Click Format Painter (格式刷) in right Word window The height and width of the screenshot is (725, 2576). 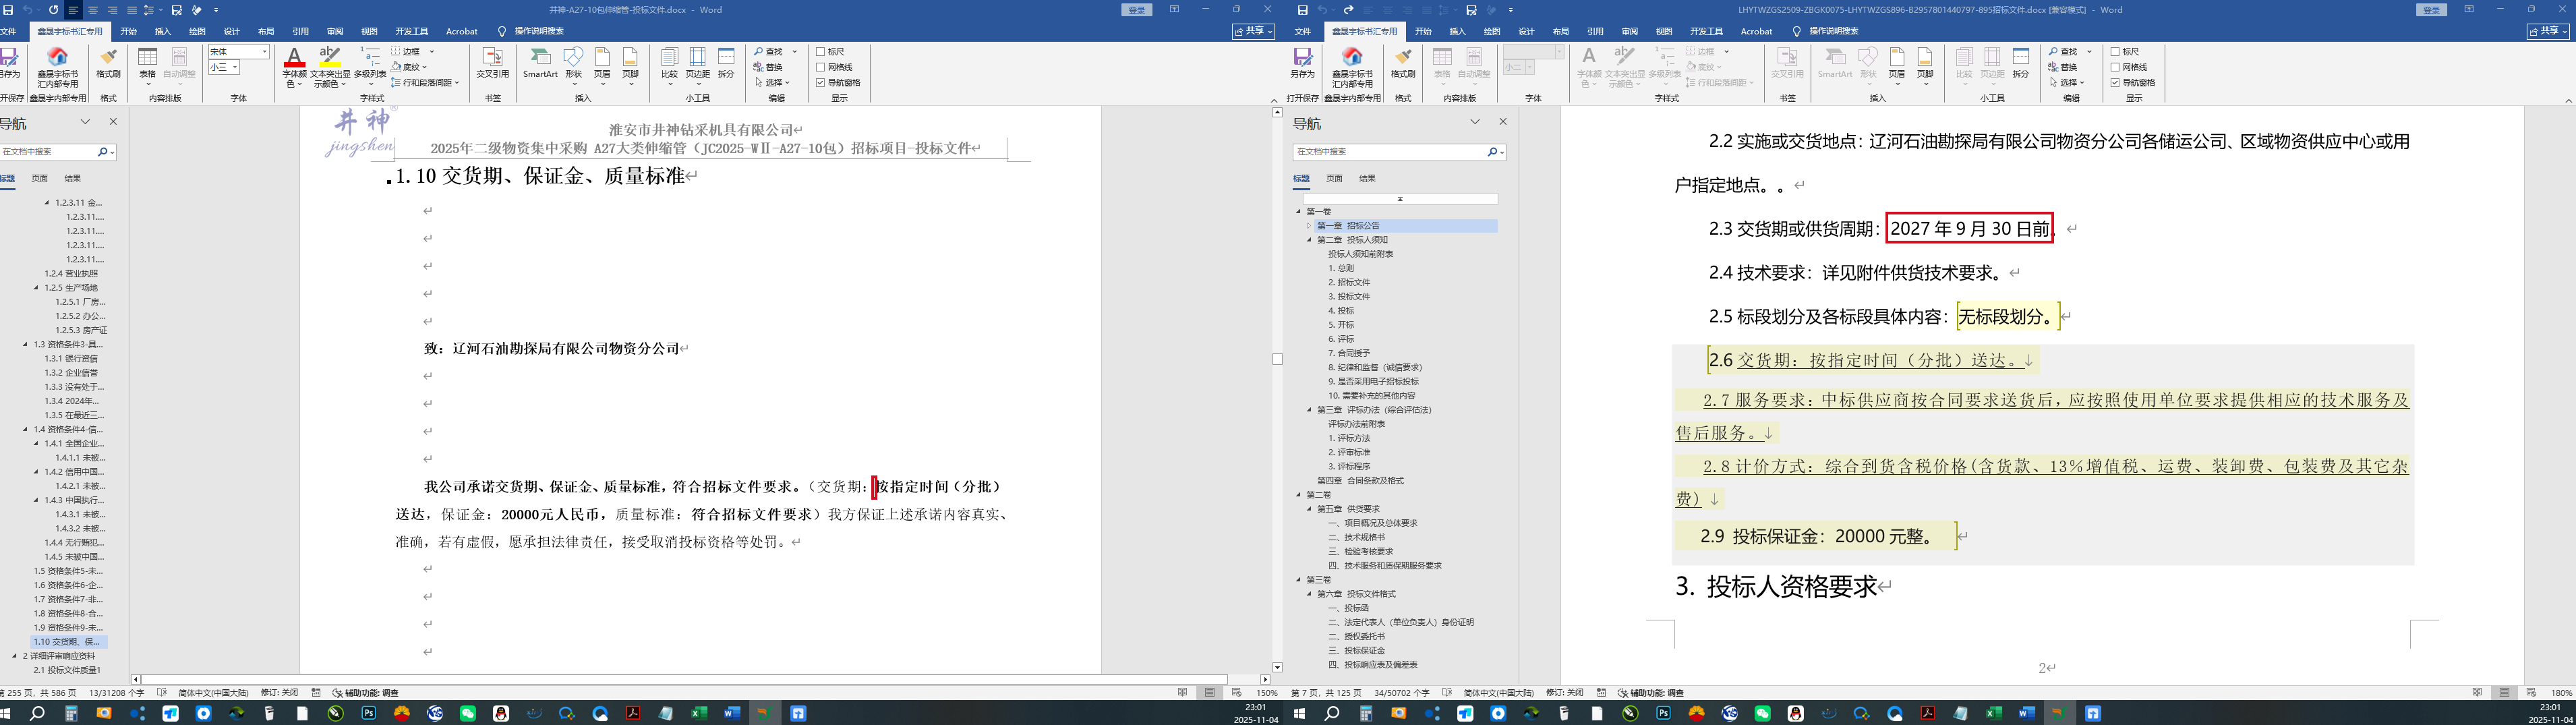click(x=1403, y=62)
